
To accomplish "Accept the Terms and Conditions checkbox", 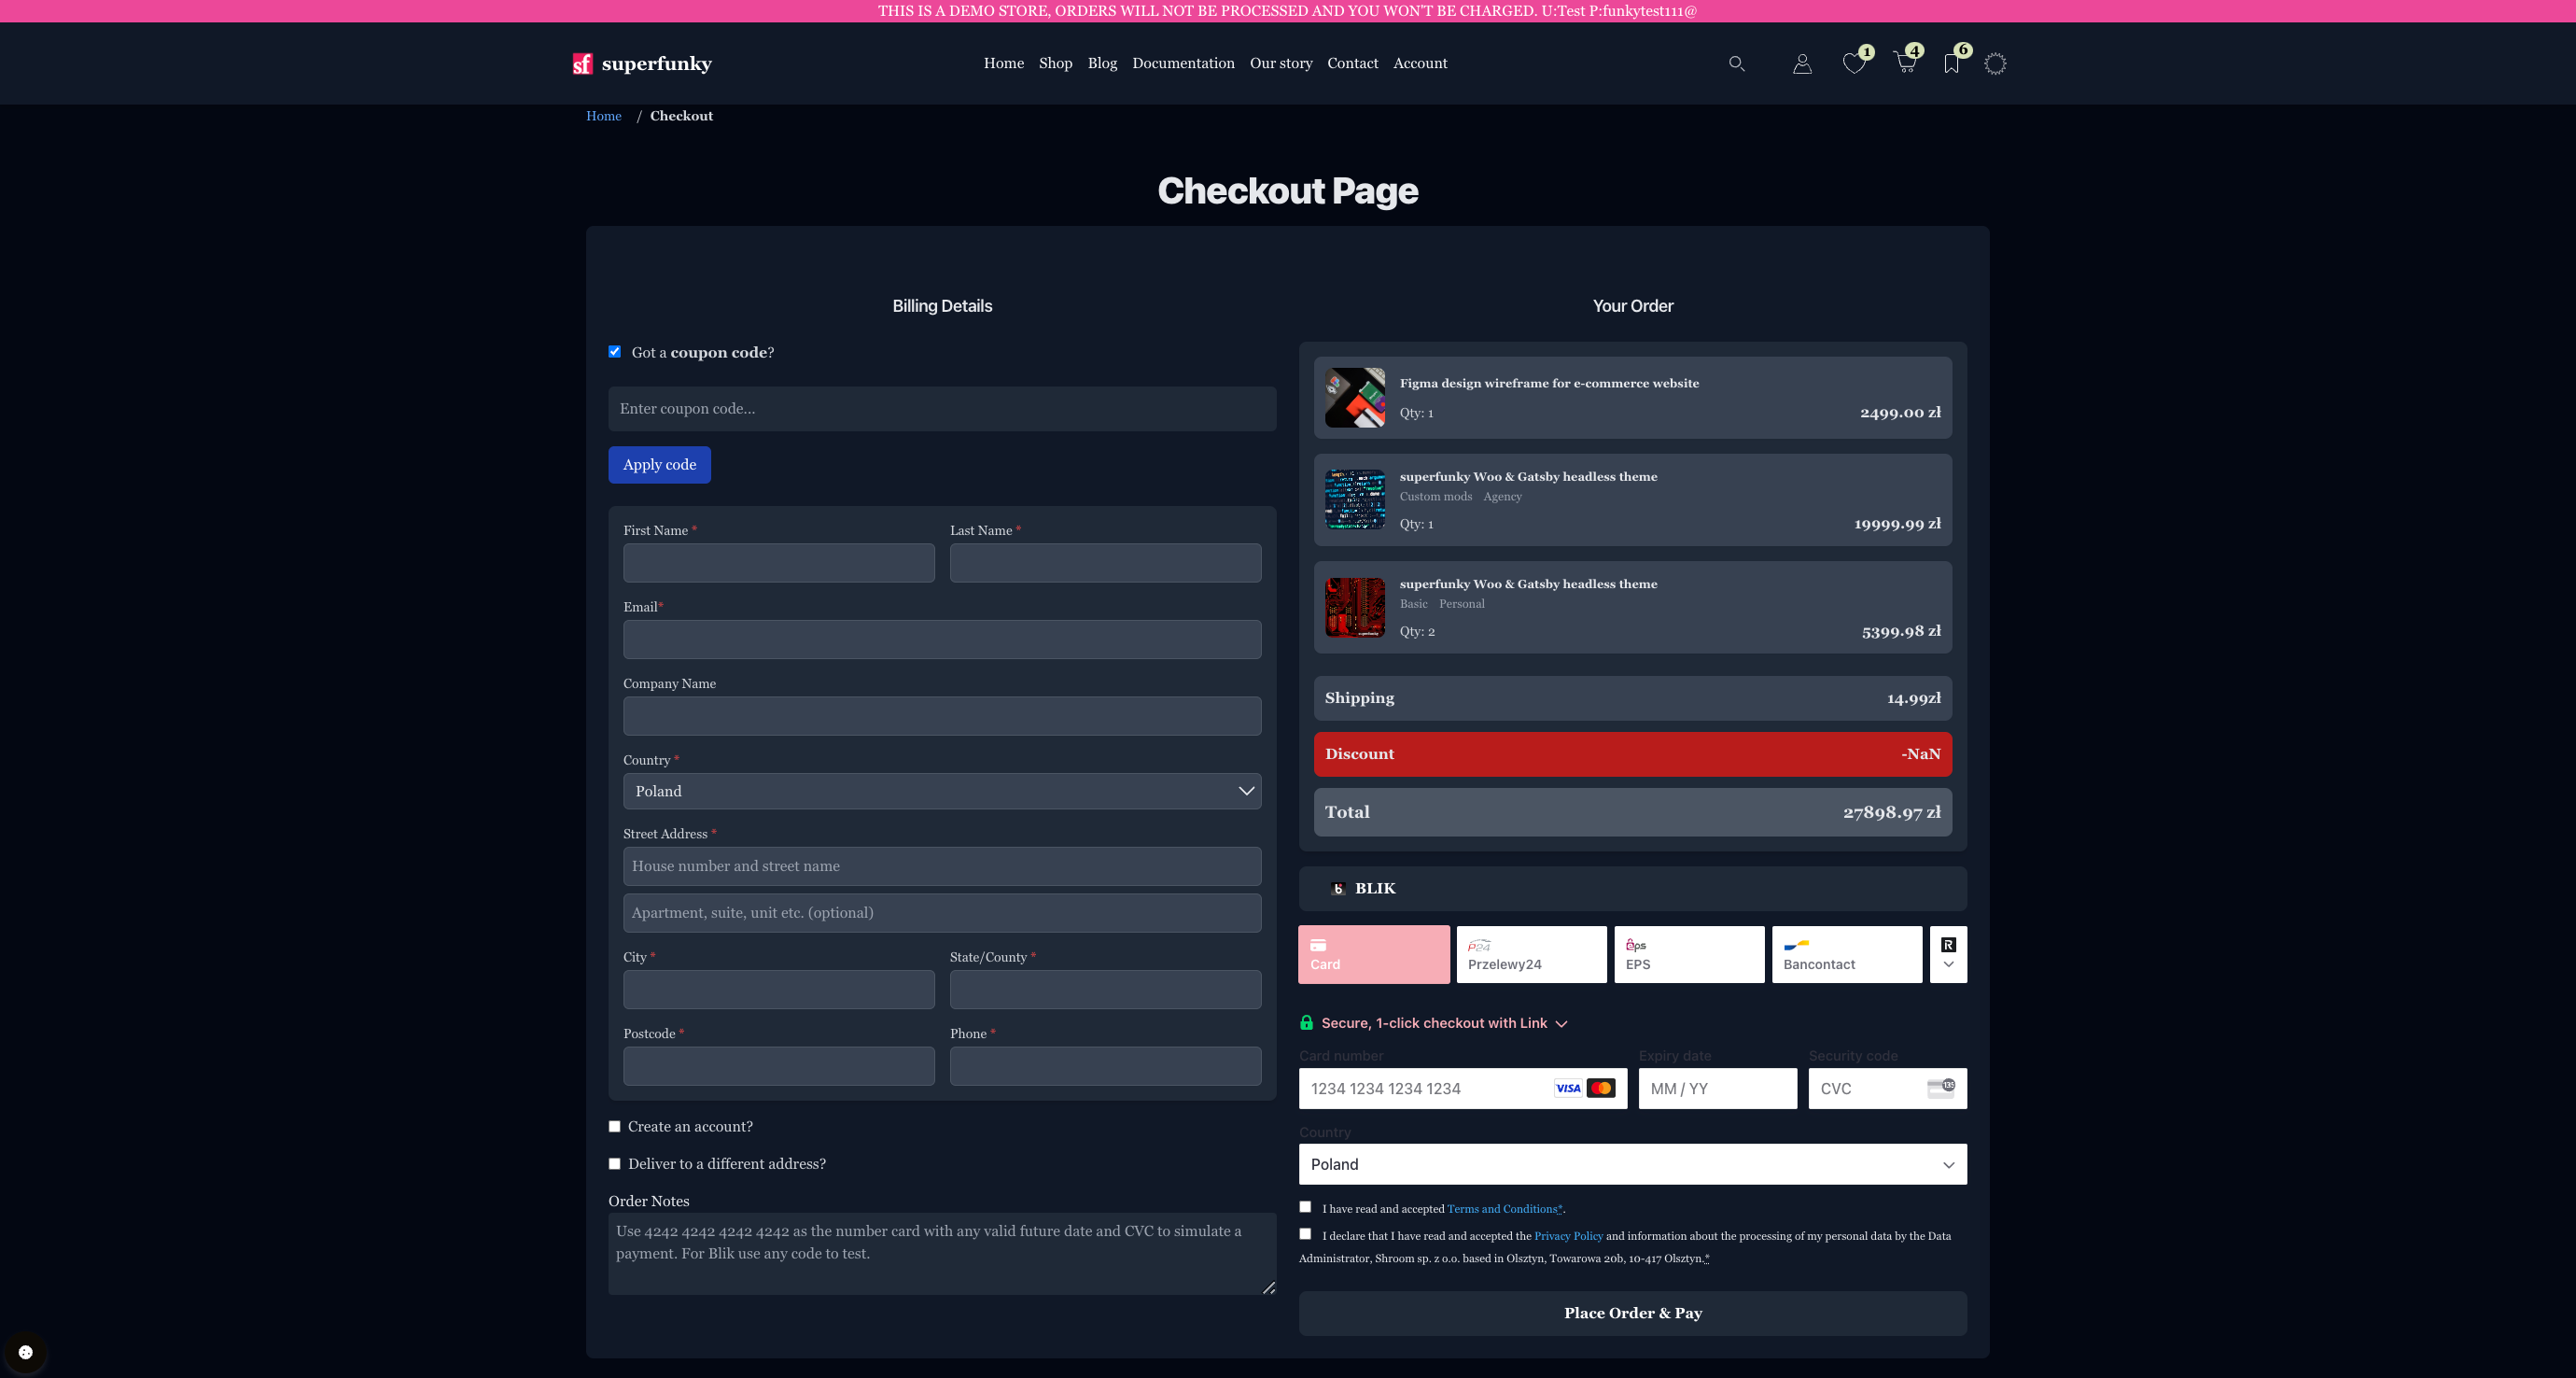I will 1305,1207.
